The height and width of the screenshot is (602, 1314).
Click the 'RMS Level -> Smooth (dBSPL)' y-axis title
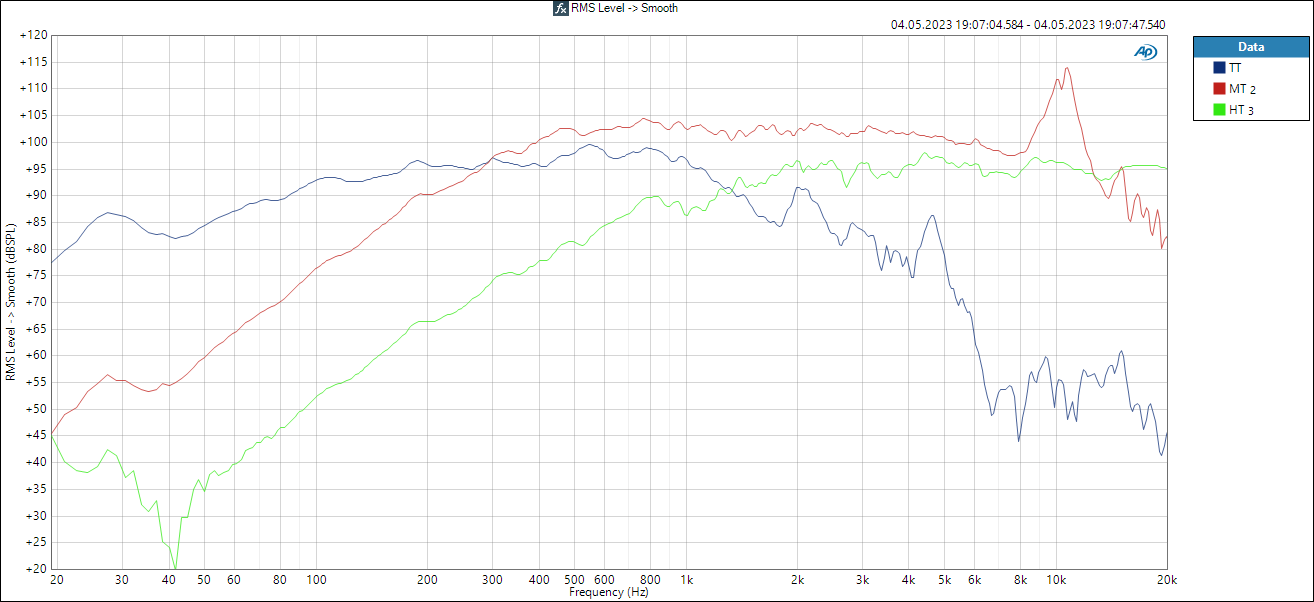(x=11, y=303)
